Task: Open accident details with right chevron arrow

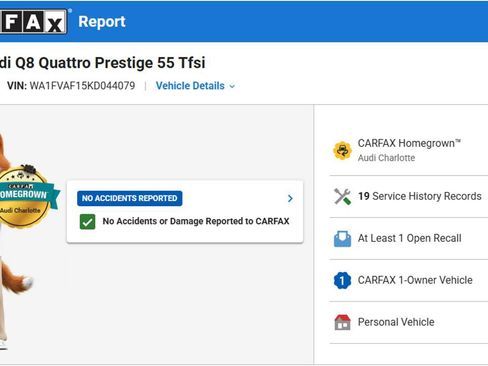Action: 290,199
